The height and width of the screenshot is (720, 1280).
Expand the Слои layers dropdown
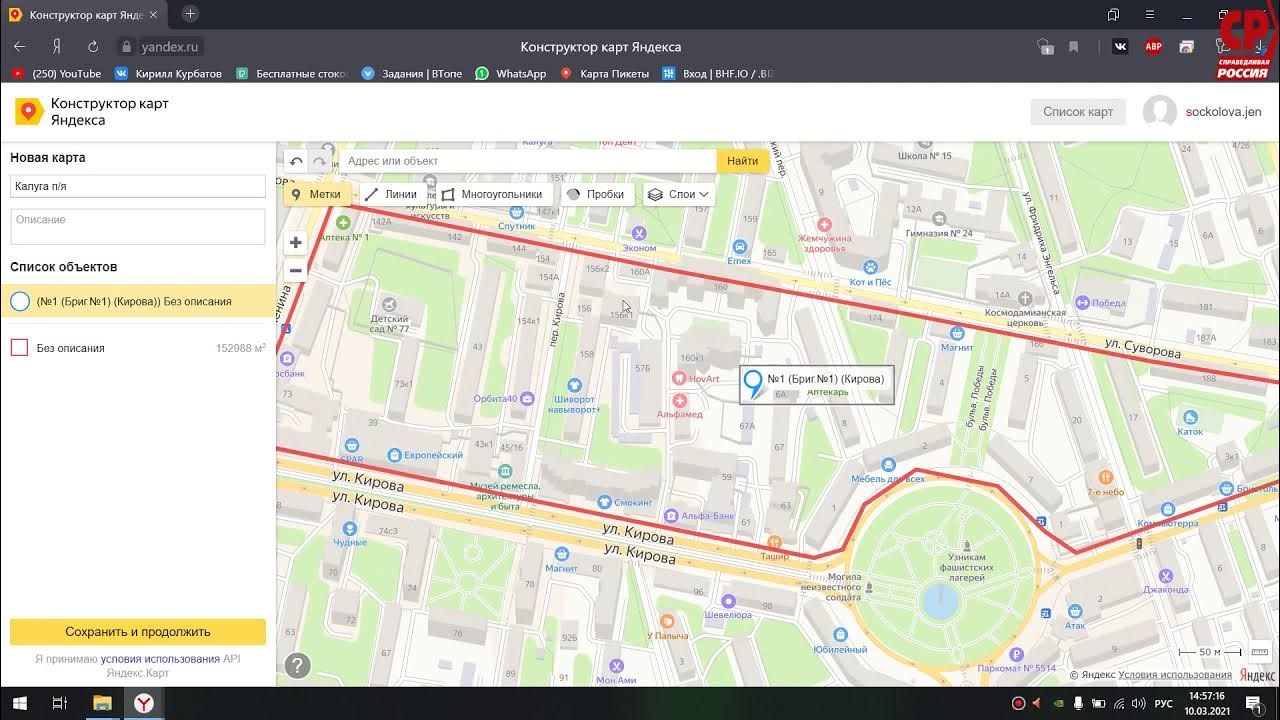pos(678,194)
